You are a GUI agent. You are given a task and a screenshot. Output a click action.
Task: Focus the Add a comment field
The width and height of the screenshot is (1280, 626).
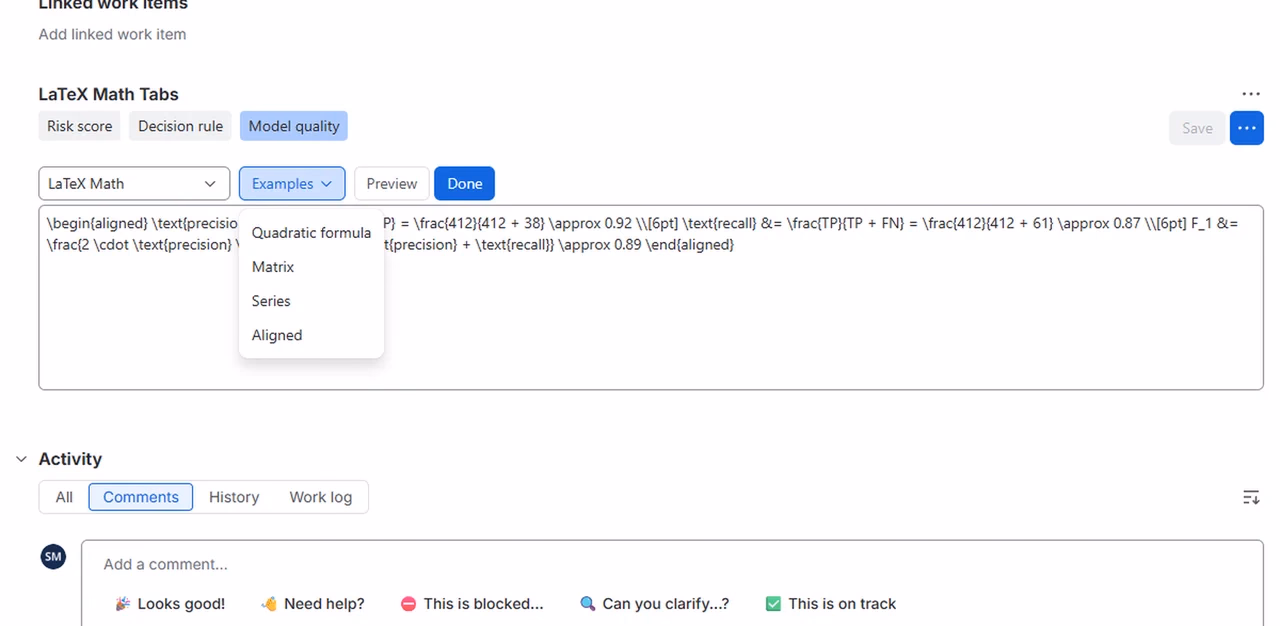click(672, 565)
